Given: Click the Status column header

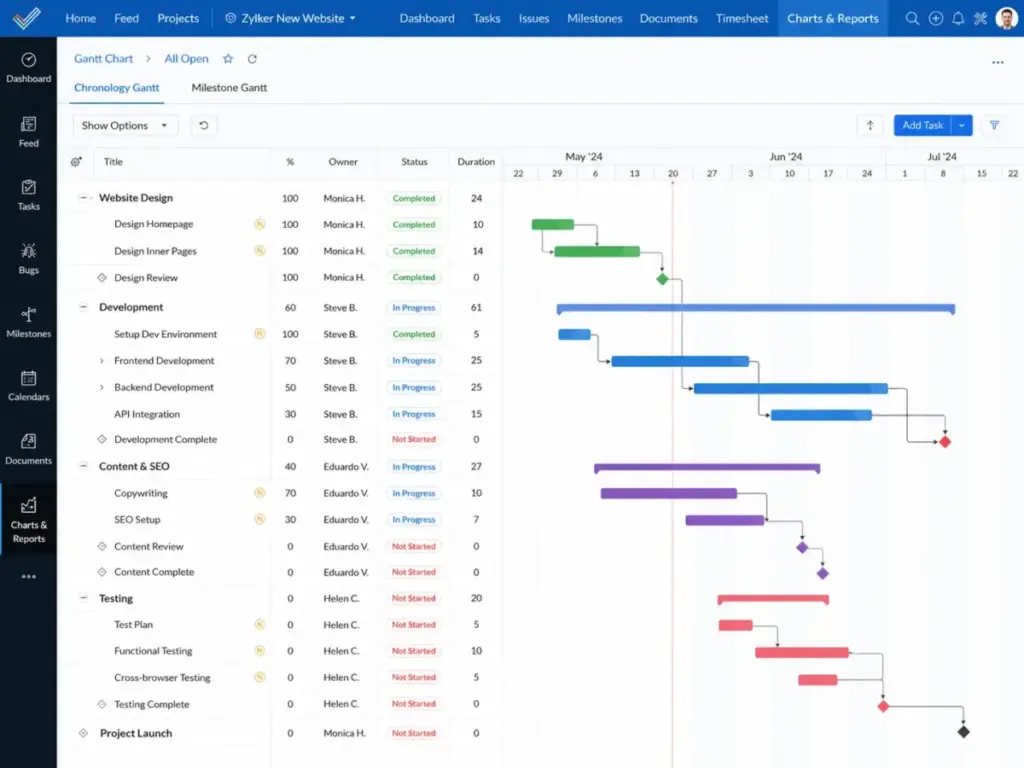Looking at the screenshot, I should coord(414,162).
